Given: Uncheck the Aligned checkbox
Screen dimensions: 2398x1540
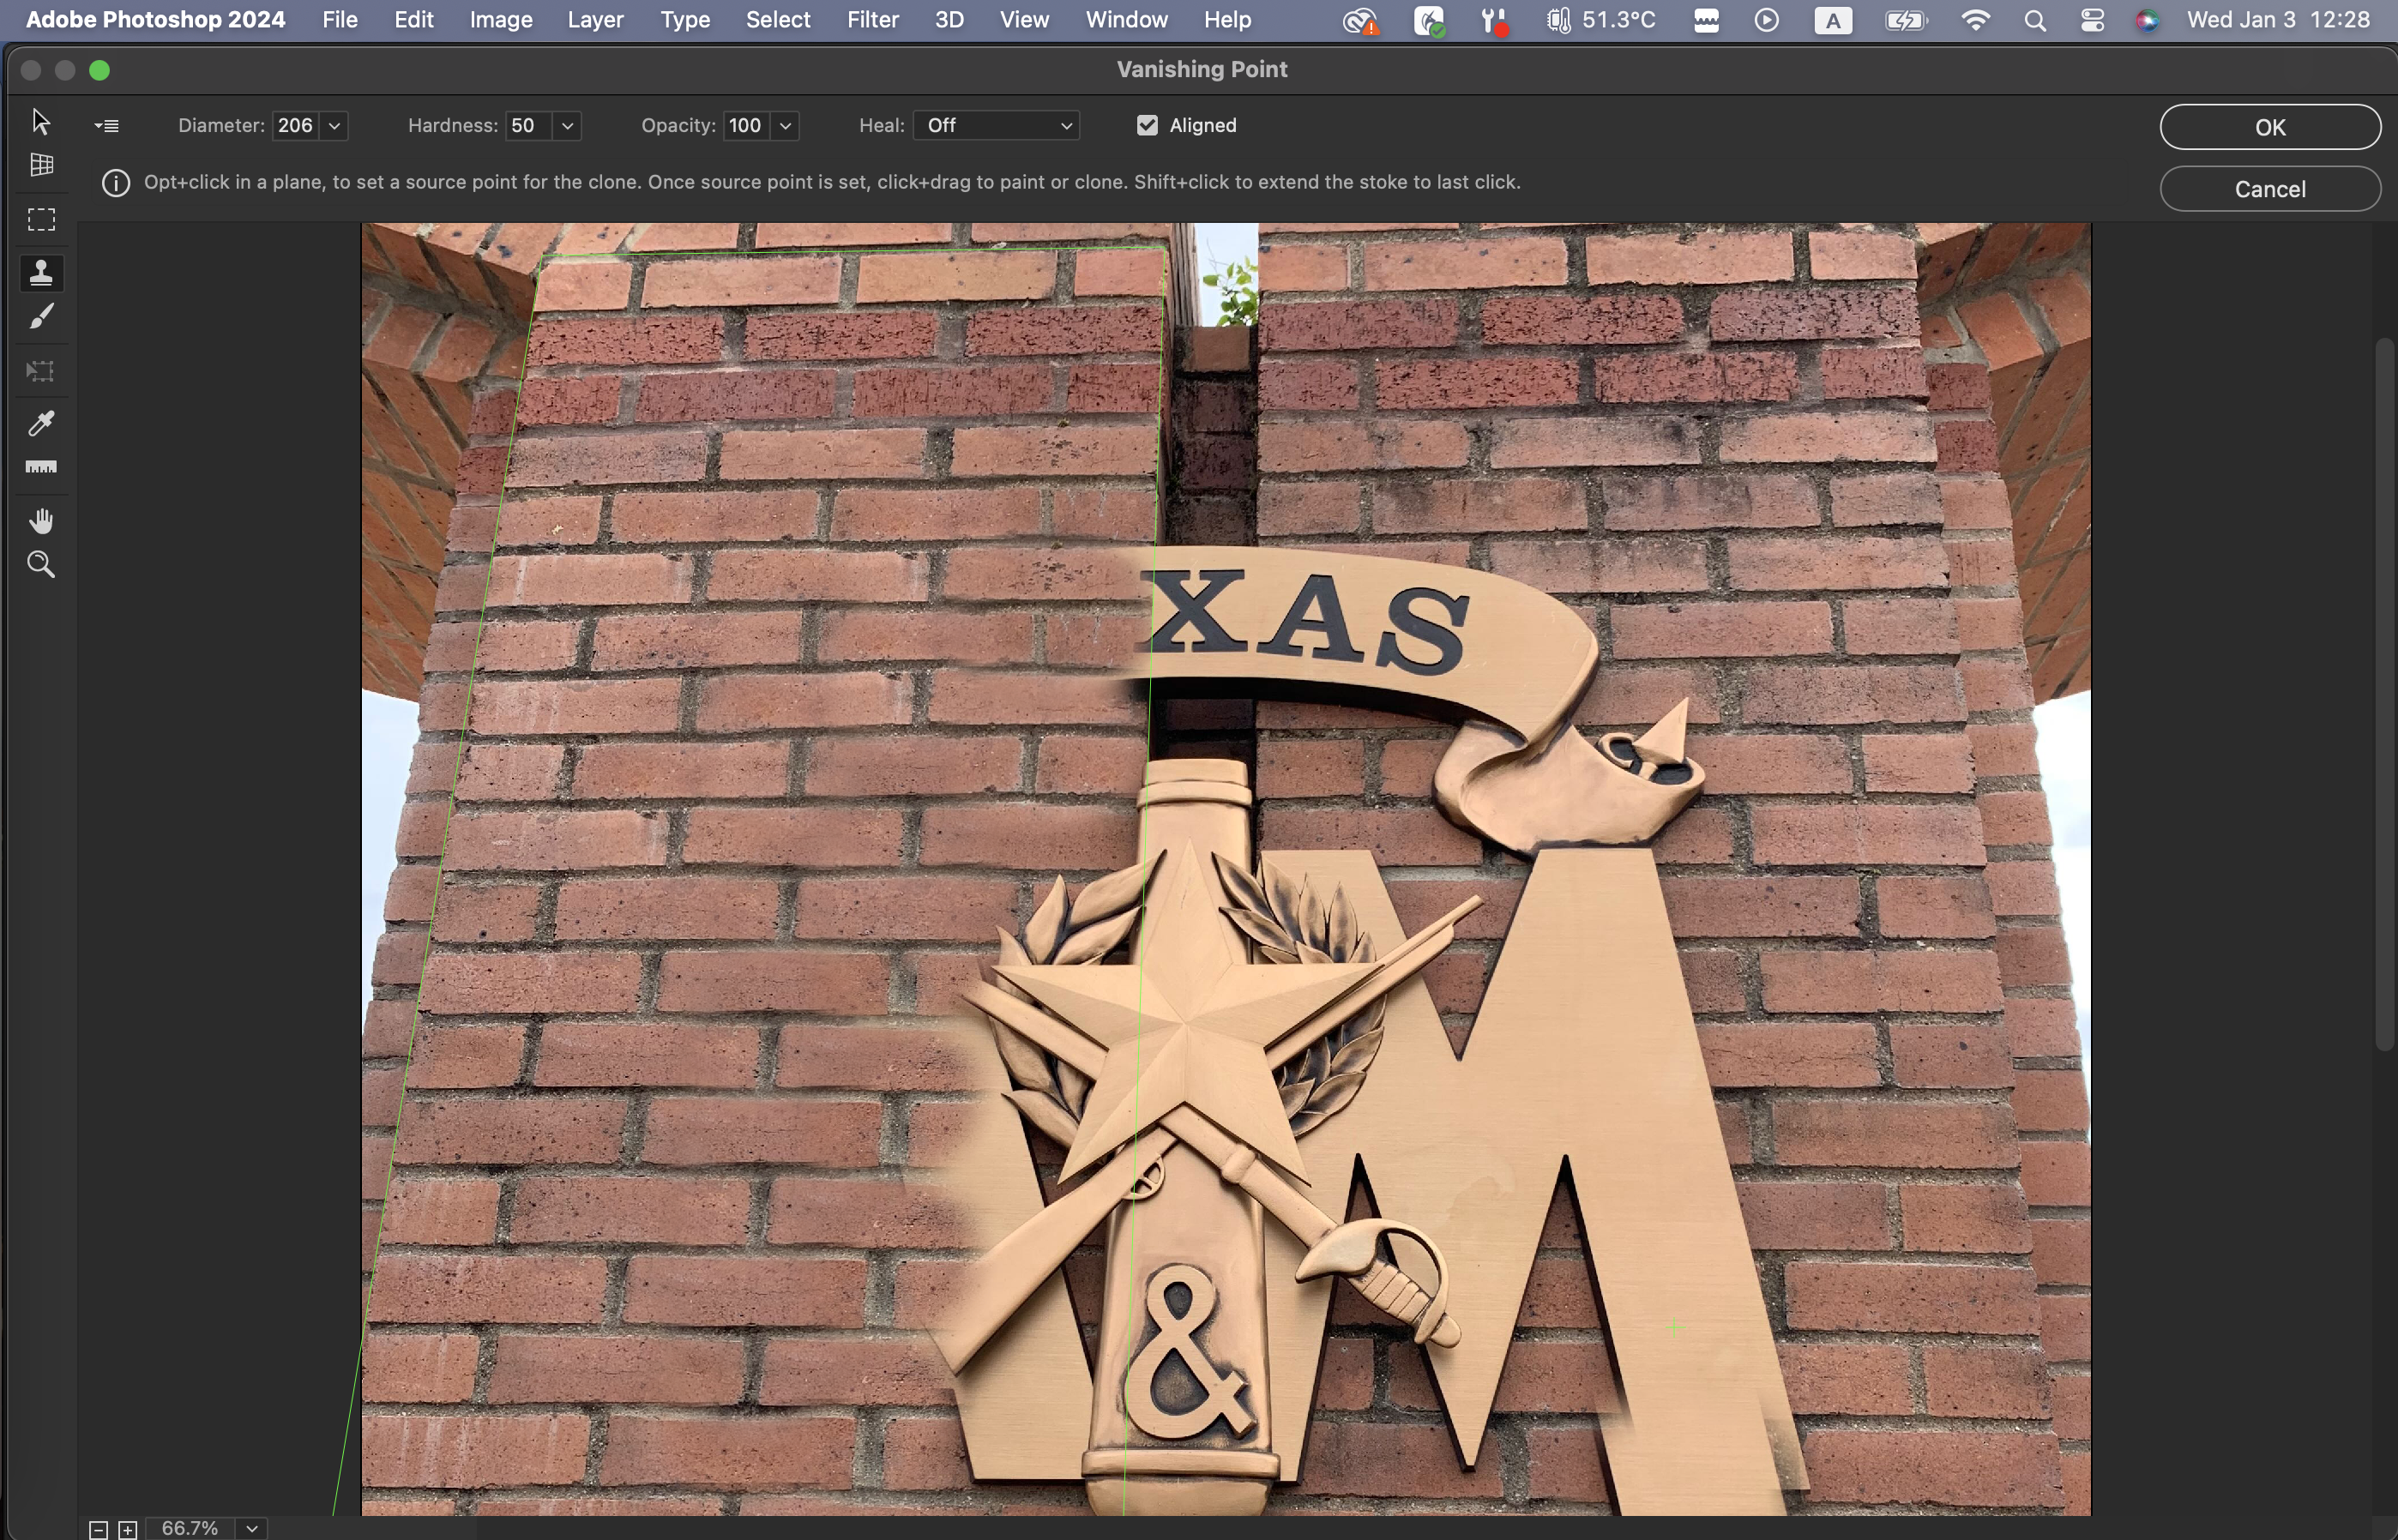Looking at the screenshot, I should pos(1147,125).
